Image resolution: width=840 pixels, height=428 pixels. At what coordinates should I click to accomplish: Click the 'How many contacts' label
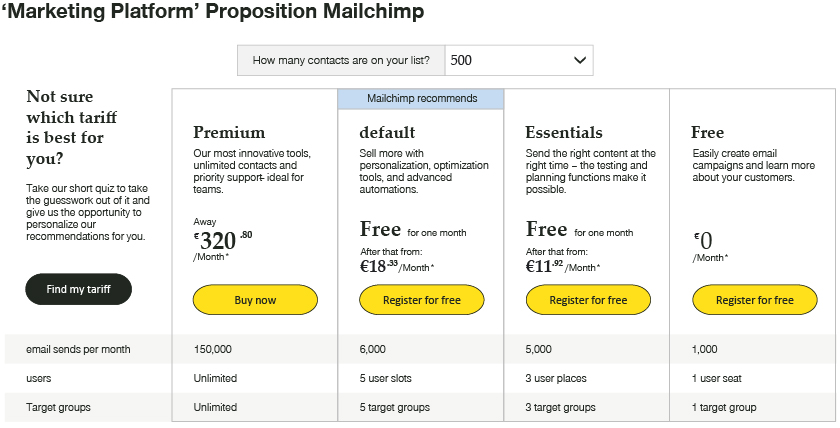[x=341, y=60]
